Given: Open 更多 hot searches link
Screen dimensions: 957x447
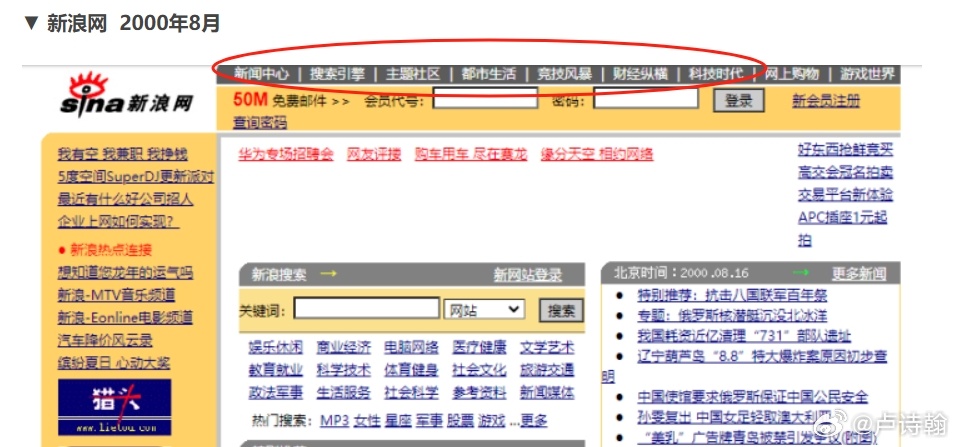Looking at the screenshot, I should [x=534, y=421].
